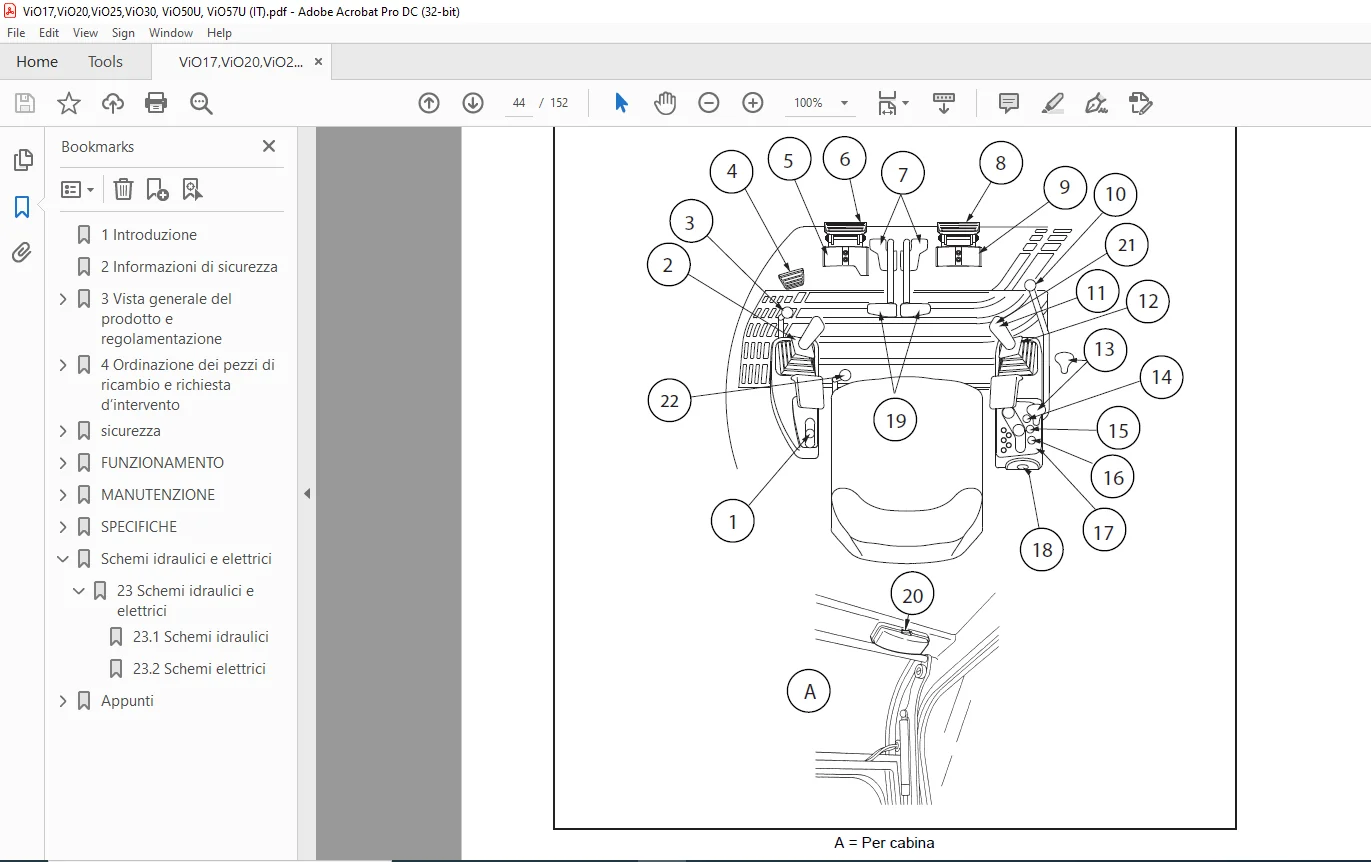This screenshot has height=862, width=1371.
Task: Zoom in with plus icon
Action: (x=753, y=103)
